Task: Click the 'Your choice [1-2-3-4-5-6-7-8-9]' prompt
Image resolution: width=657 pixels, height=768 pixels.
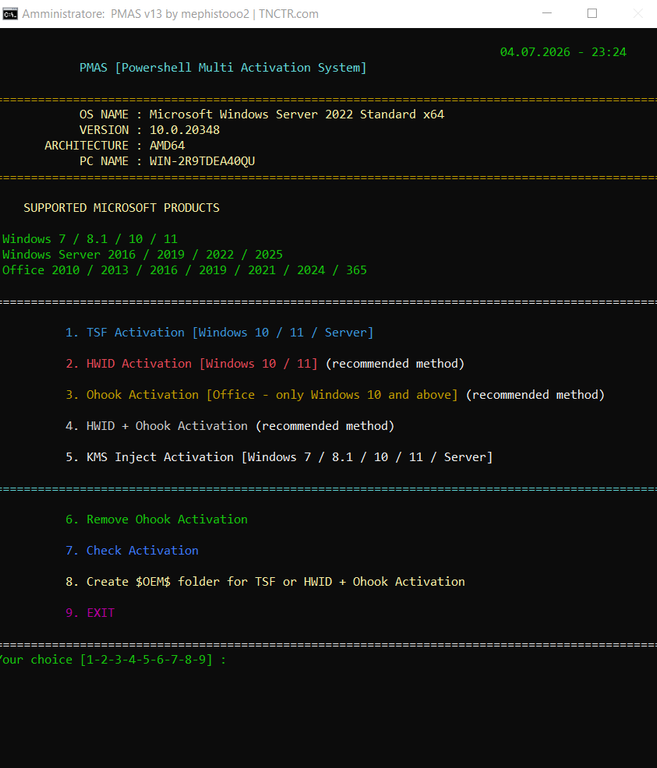Action: click(x=112, y=660)
